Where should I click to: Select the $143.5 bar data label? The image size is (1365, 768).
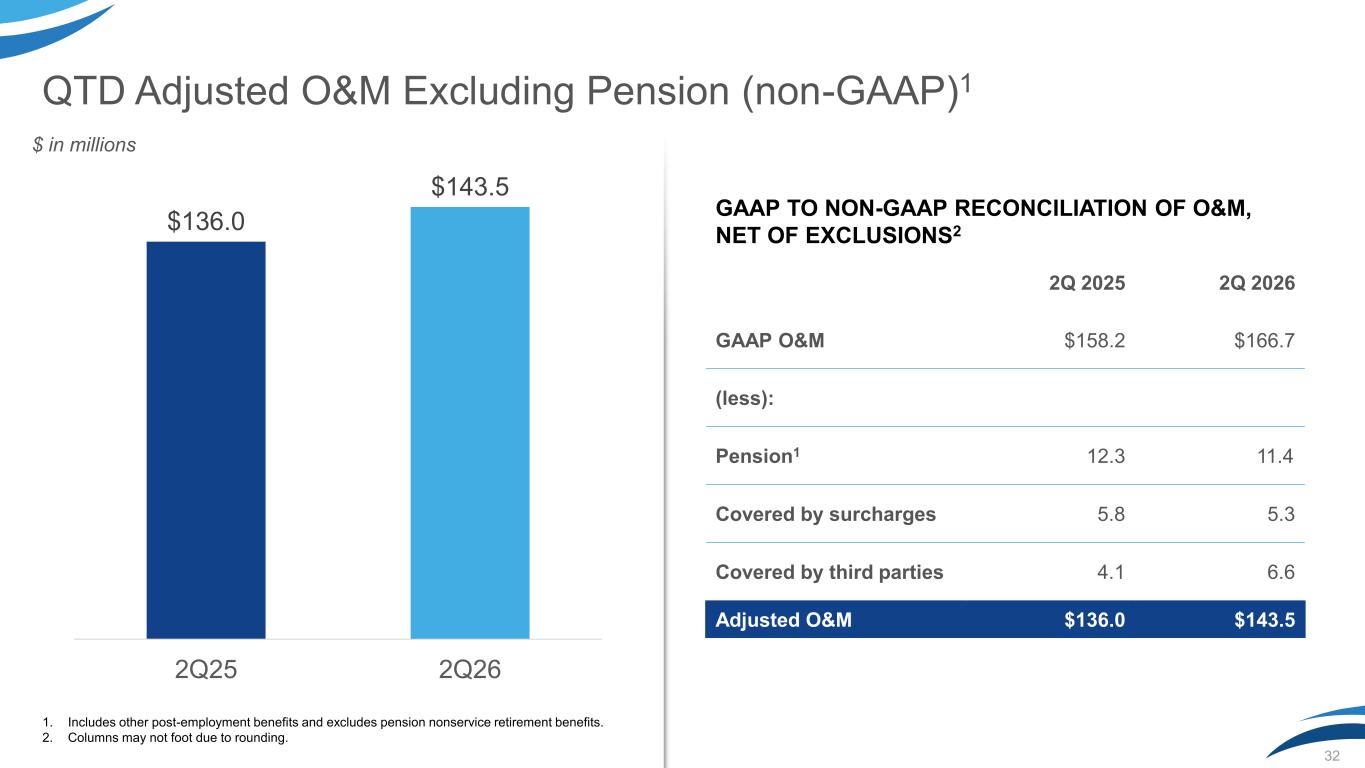coord(470,186)
